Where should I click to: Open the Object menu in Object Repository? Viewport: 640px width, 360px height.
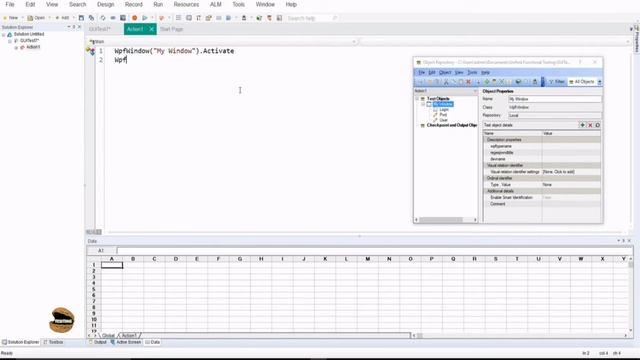(x=445, y=72)
